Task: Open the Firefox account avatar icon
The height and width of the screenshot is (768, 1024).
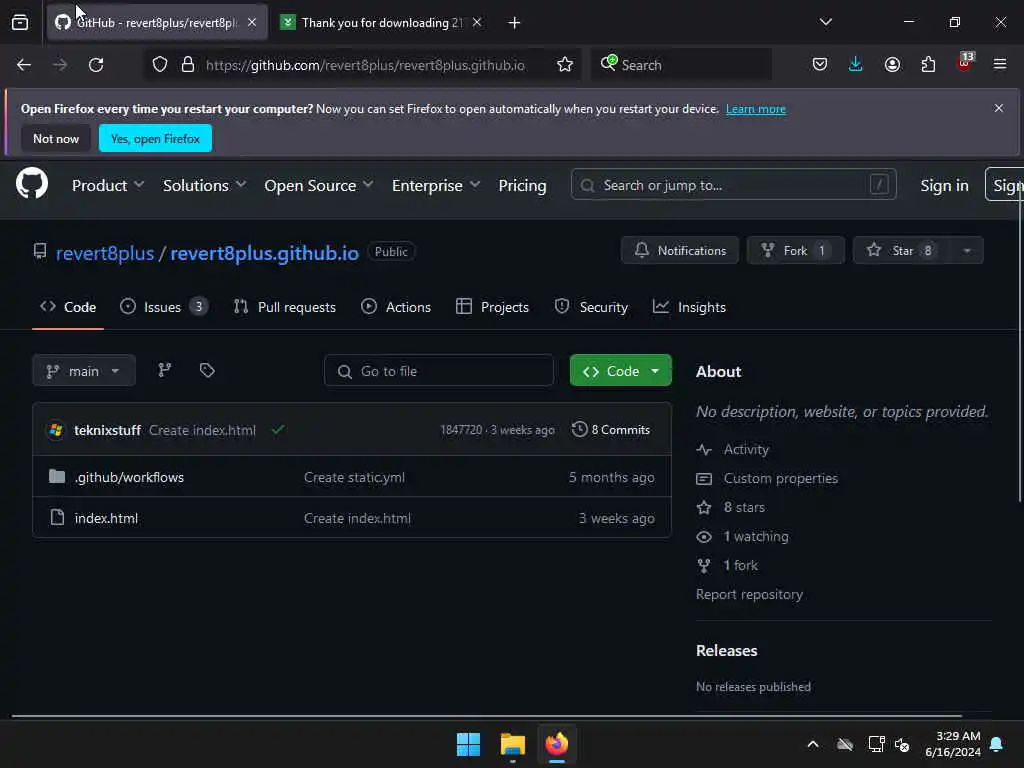Action: pyautogui.click(x=892, y=65)
